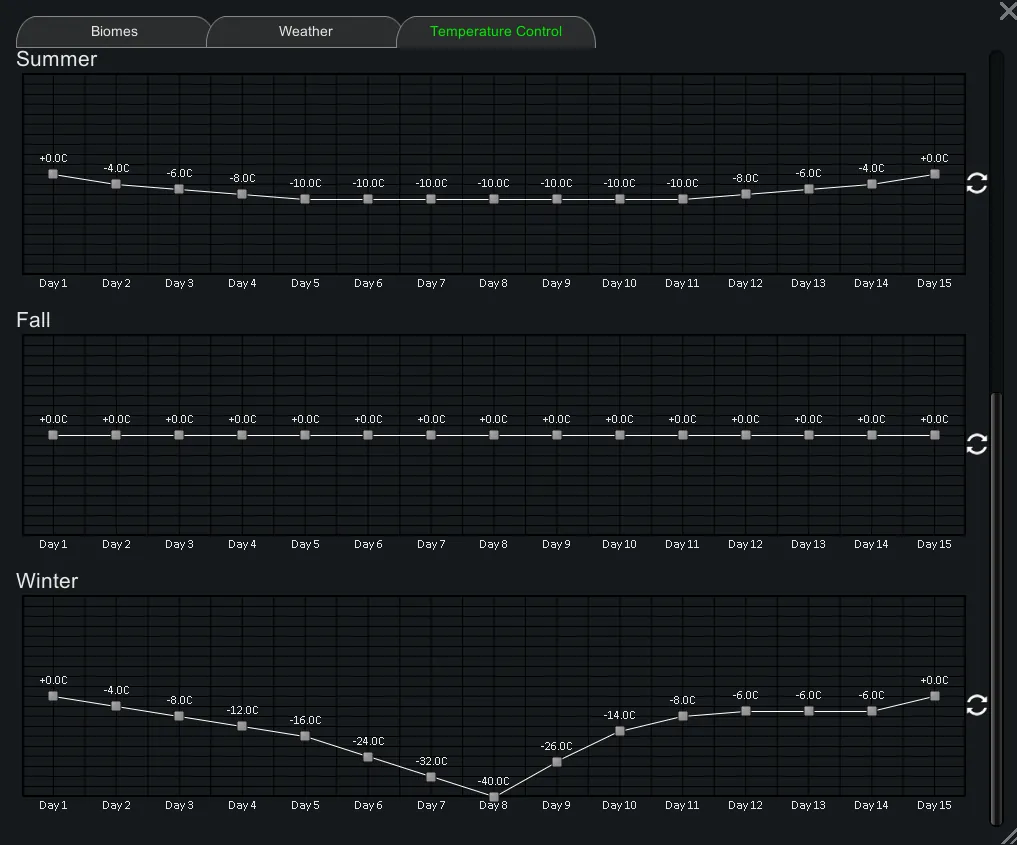Select Fall Day 1 temperature point
The image size is (1017, 845).
point(53,435)
